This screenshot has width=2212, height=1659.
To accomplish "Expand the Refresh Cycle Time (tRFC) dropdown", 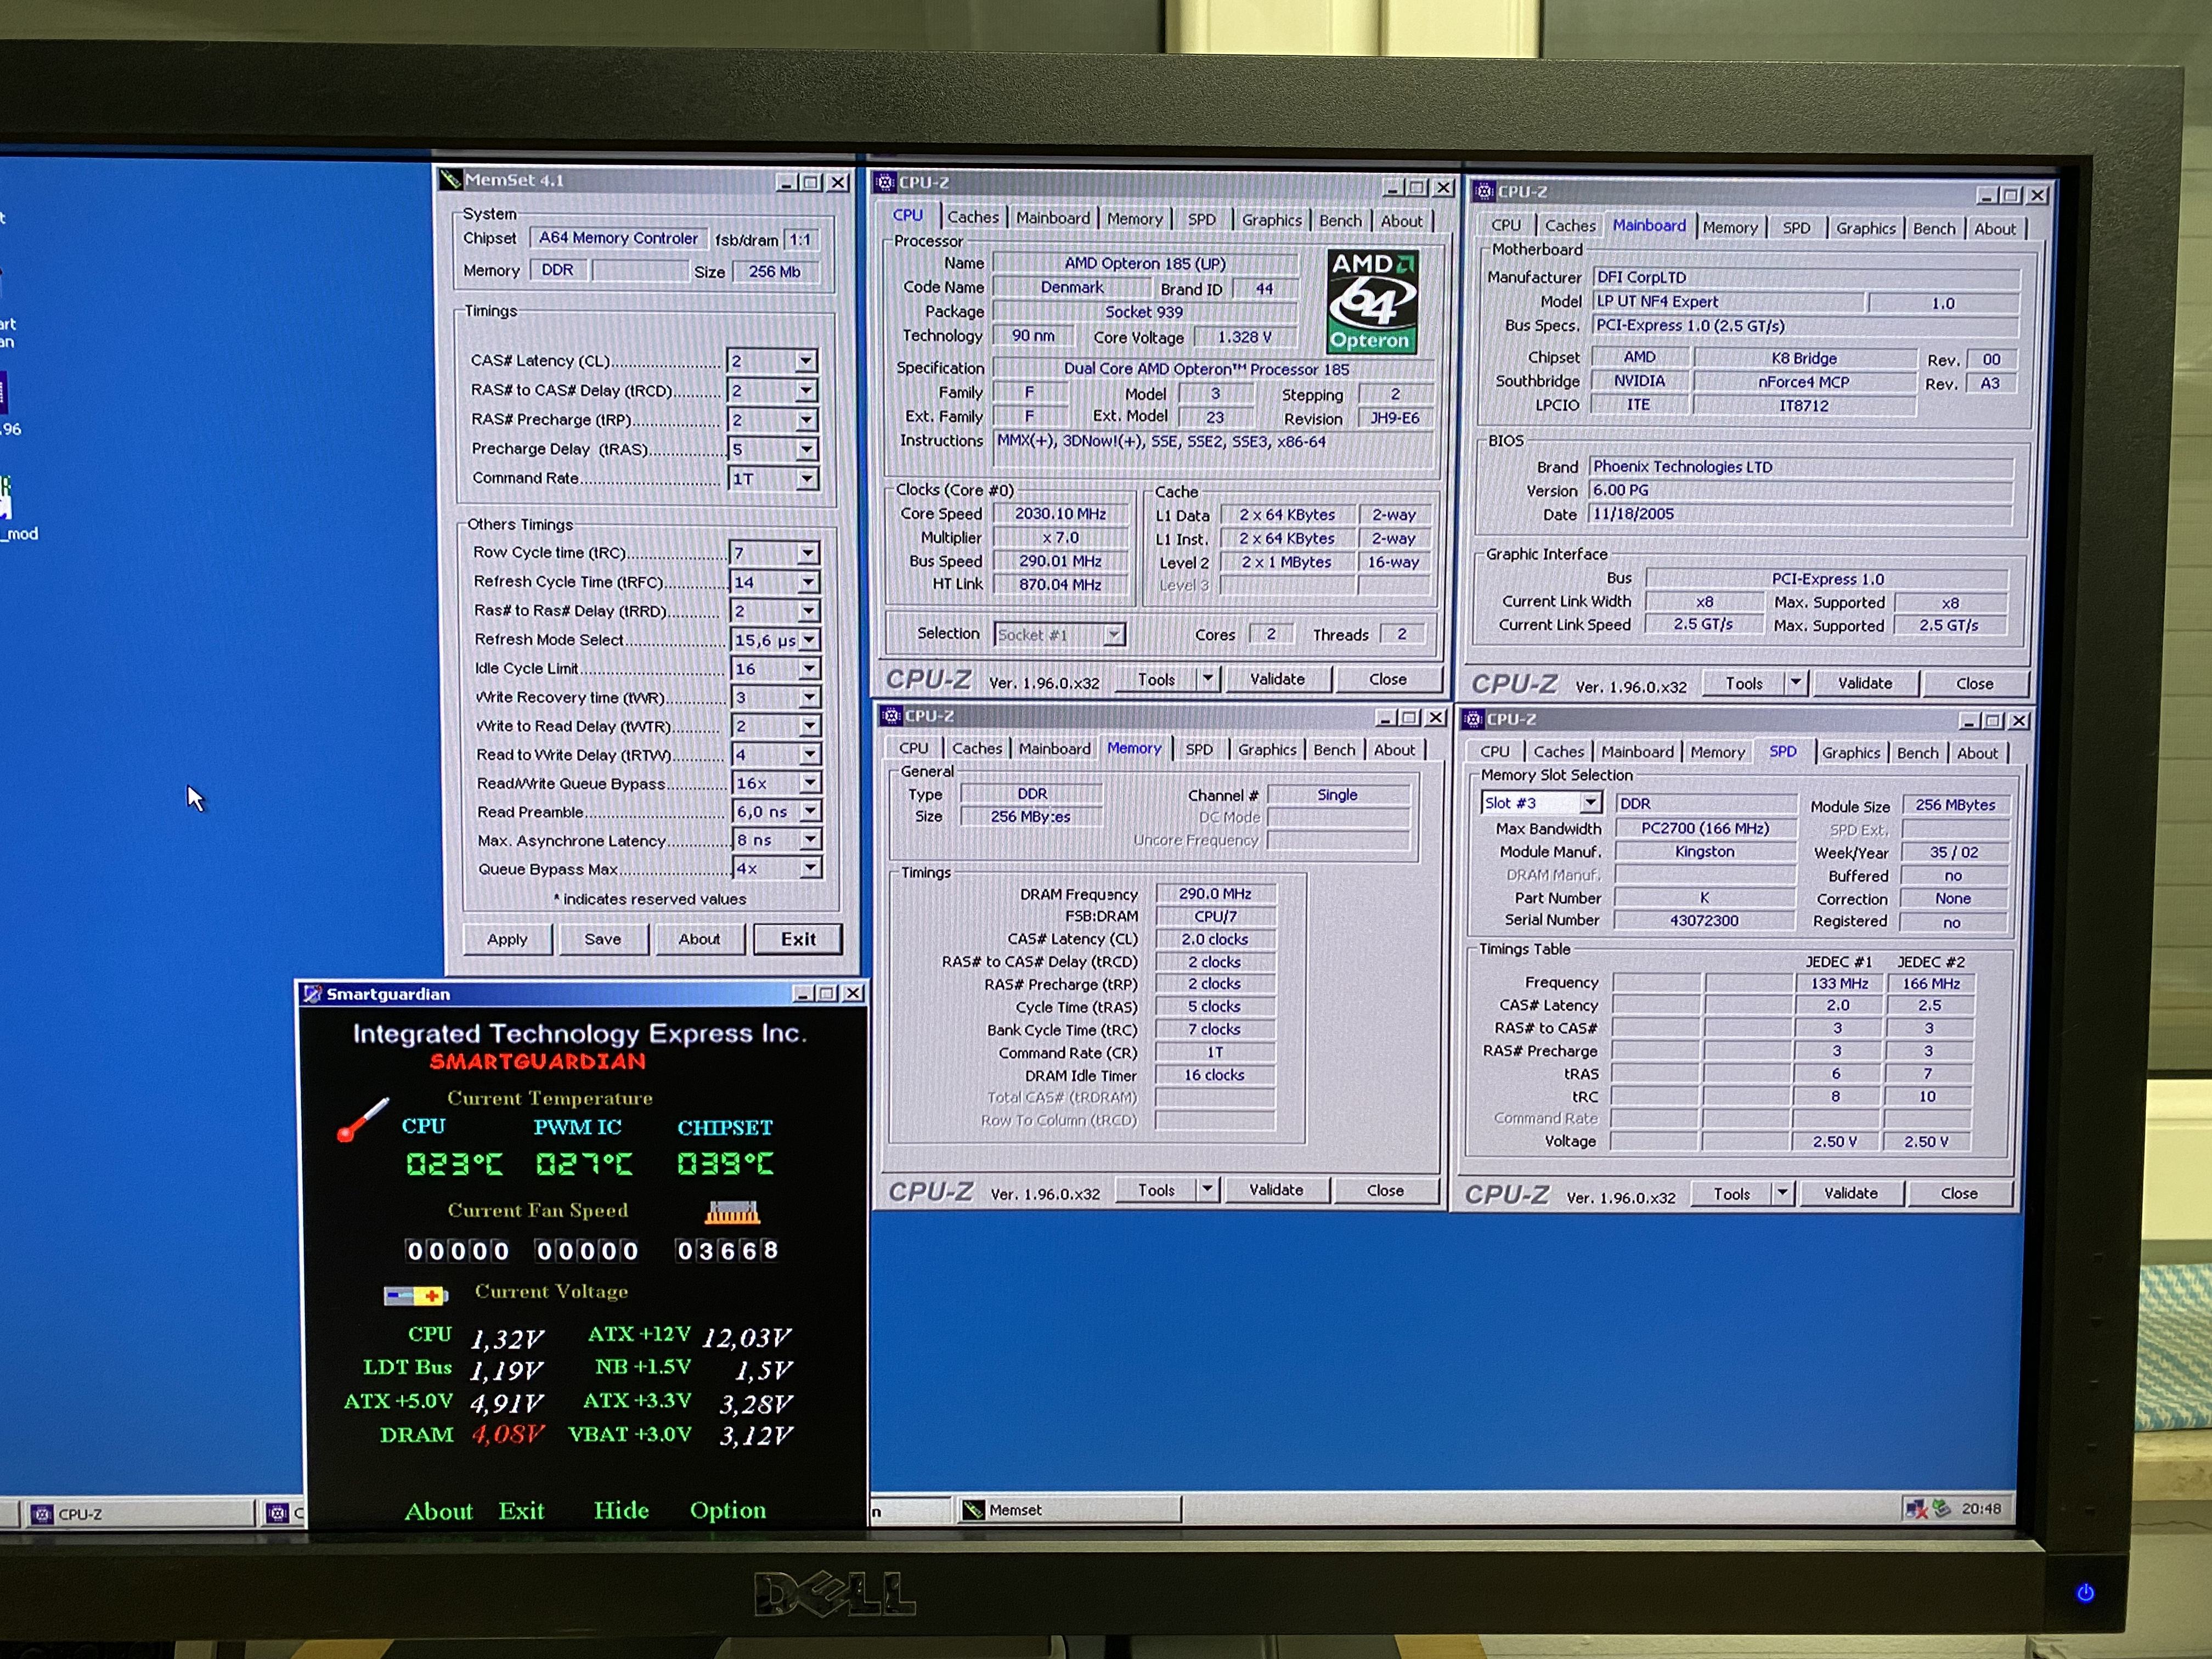I will click(808, 582).
